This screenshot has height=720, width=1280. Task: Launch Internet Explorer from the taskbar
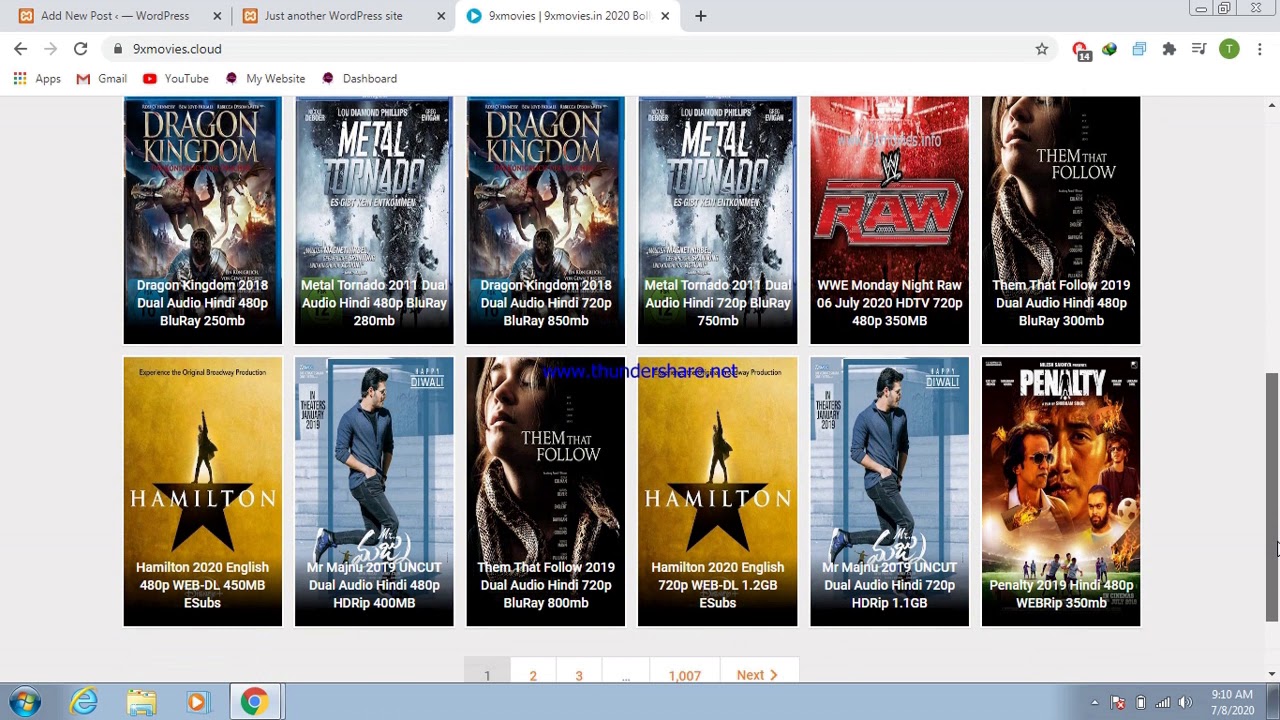(84, 702)
